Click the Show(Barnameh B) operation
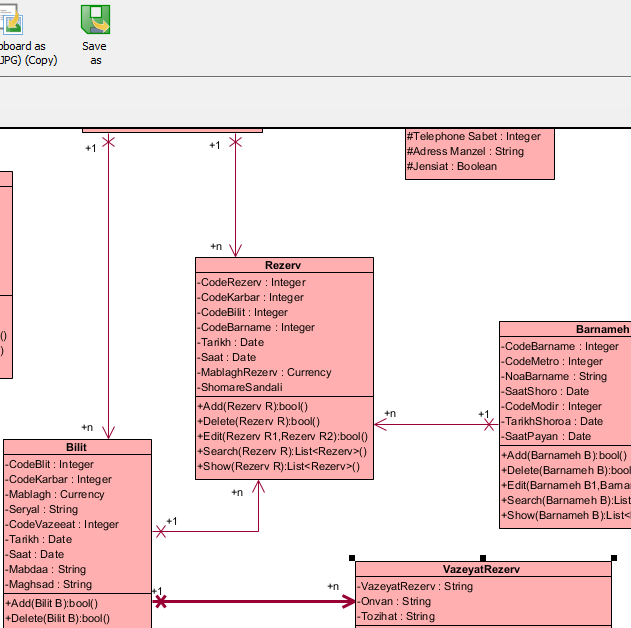Image resolution: width=631 pixels, height=628 pixels. pos(566,515)
